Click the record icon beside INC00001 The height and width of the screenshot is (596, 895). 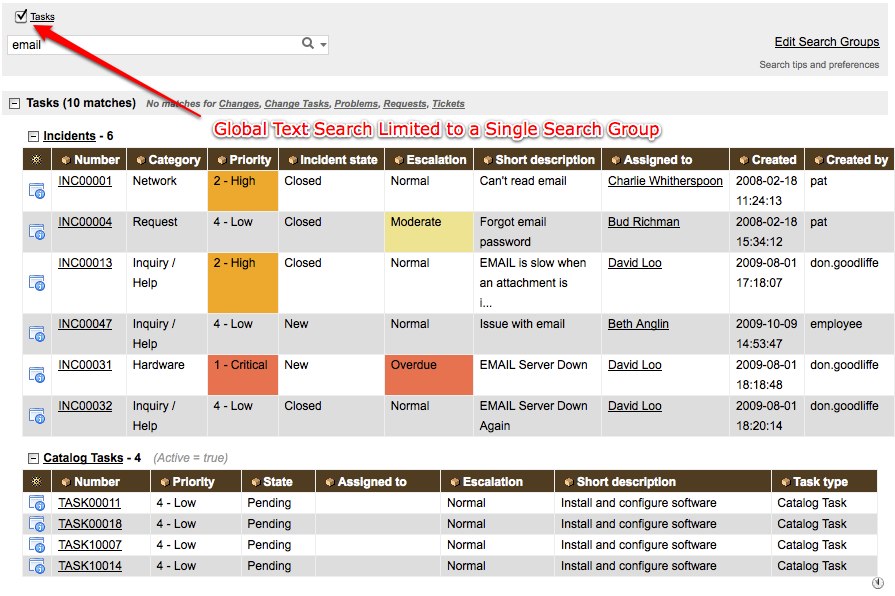point(37,190)
